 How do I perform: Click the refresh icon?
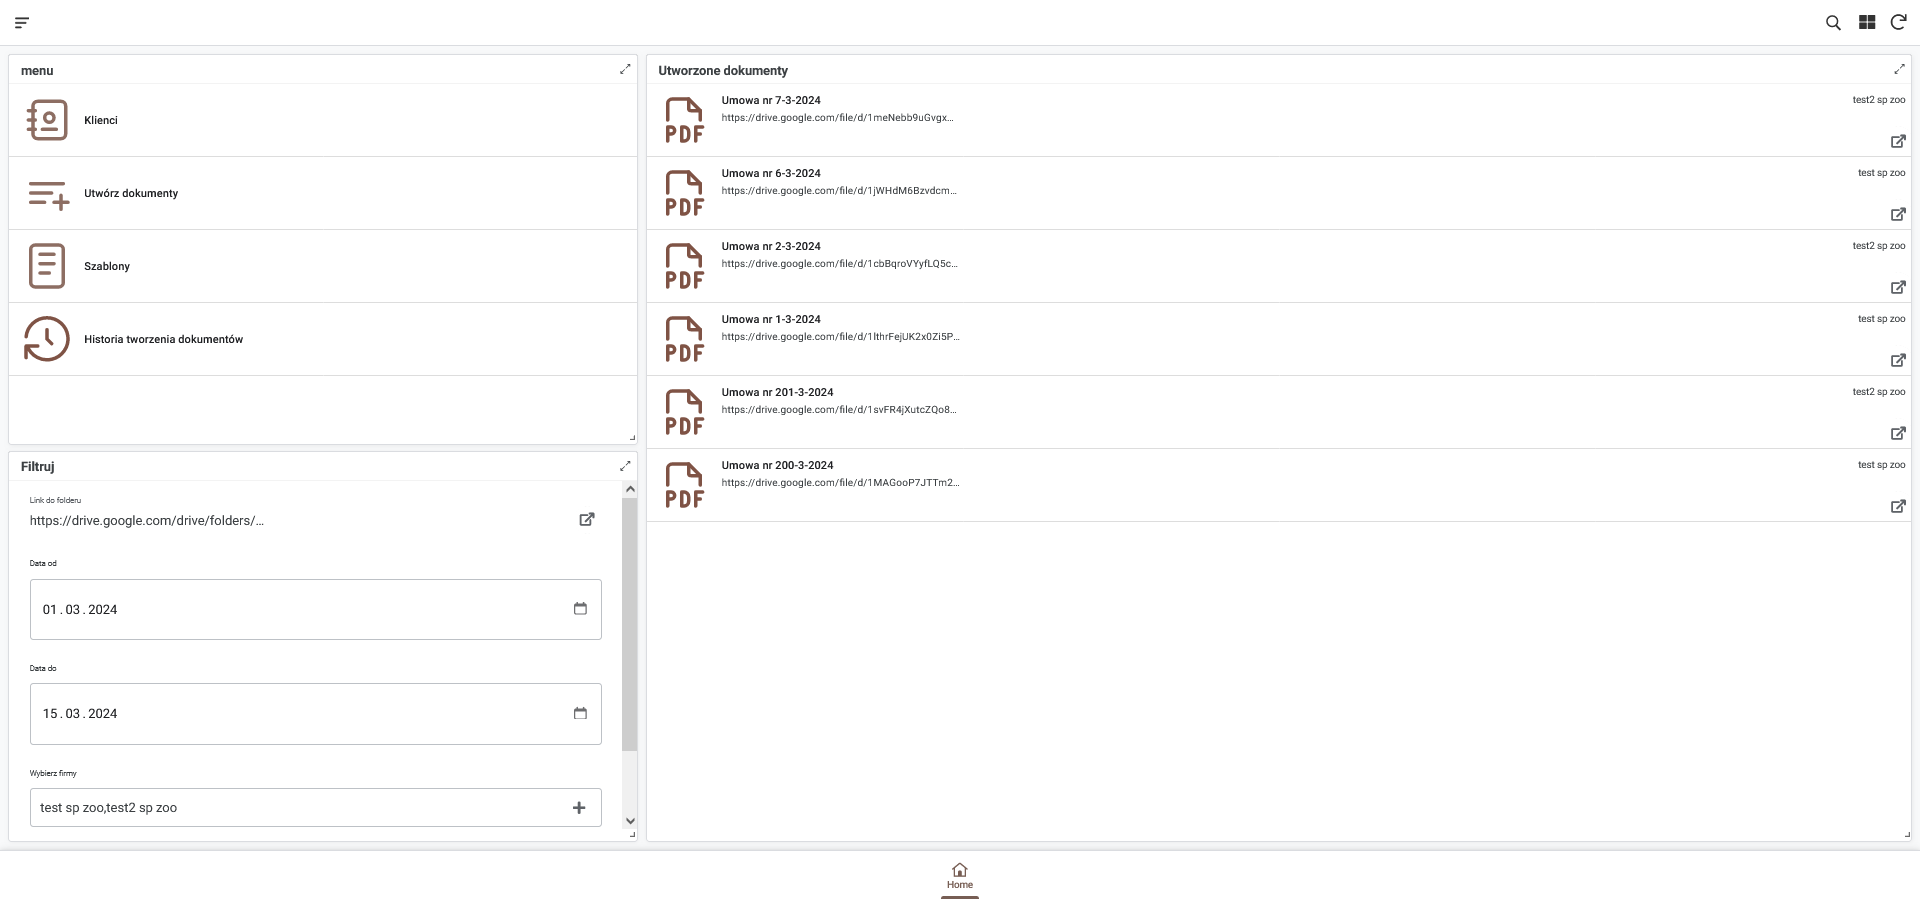point(1898,22)
